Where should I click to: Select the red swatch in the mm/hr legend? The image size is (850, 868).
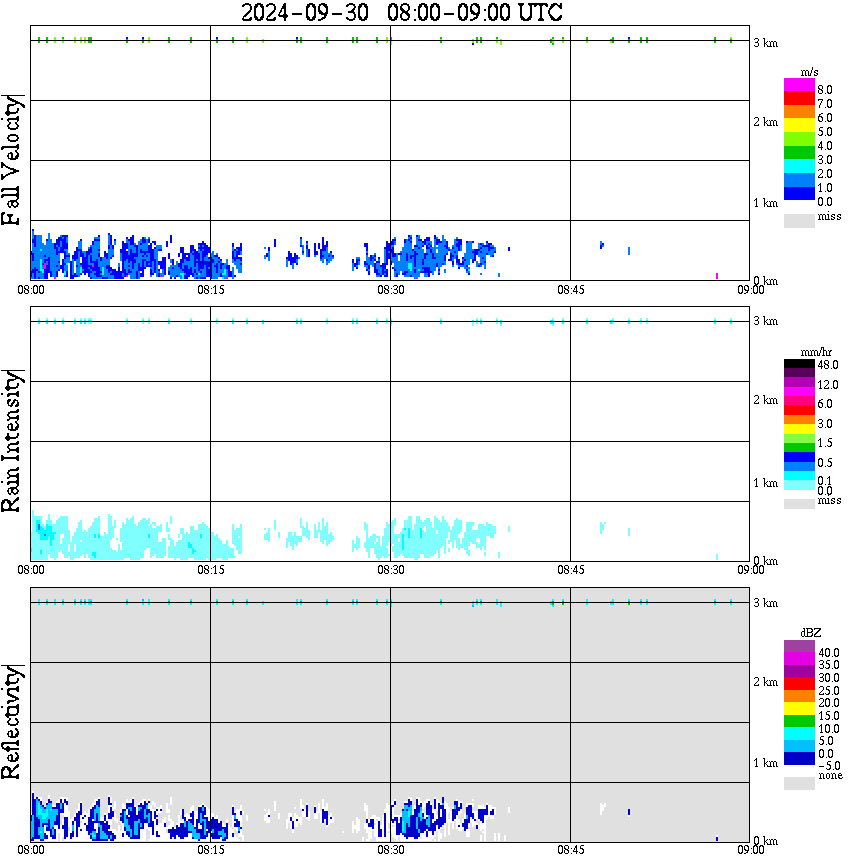pyautogui.click(x=799, y=410)
